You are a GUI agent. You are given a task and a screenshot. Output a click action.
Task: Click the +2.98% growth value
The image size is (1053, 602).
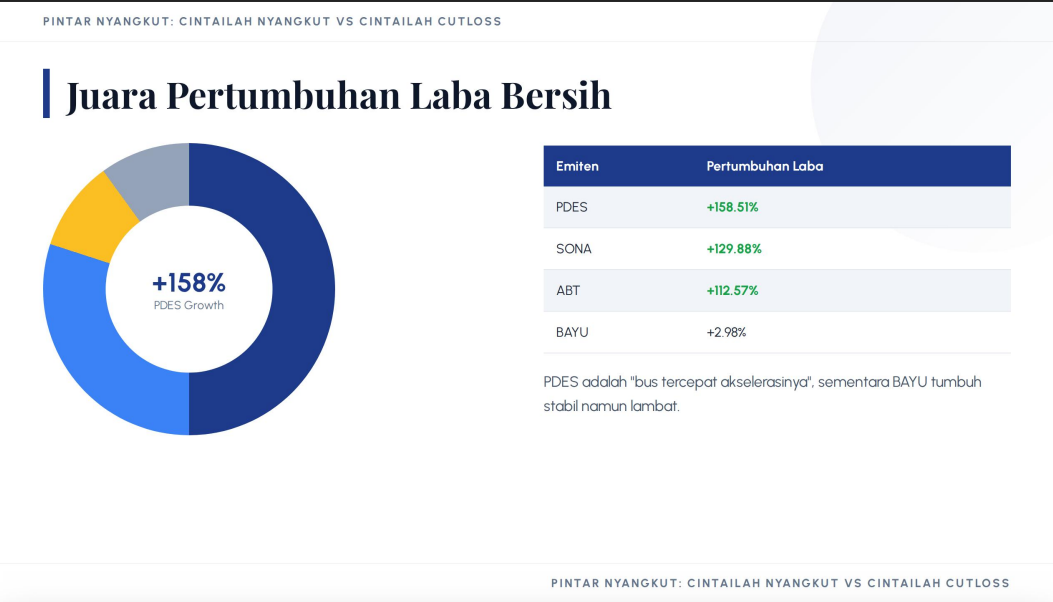click(x=726, y=332)
